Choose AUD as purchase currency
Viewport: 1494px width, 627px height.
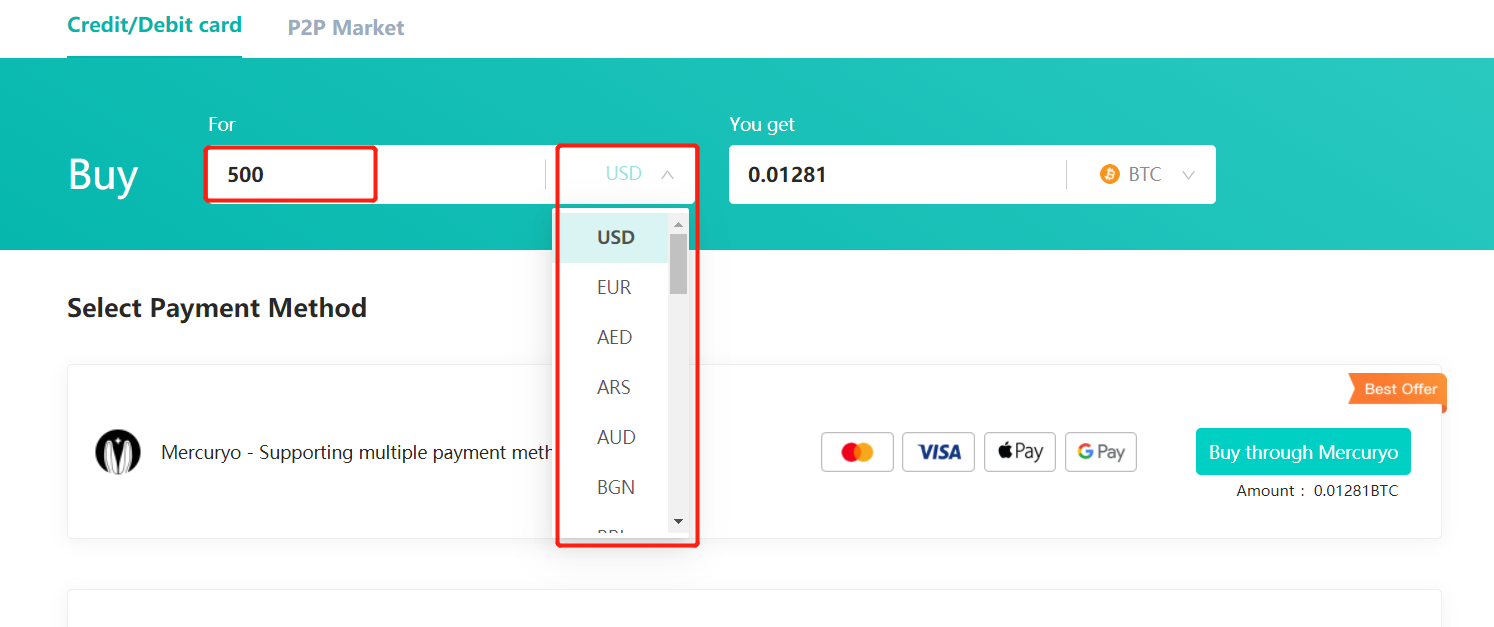tap(616, 437)
